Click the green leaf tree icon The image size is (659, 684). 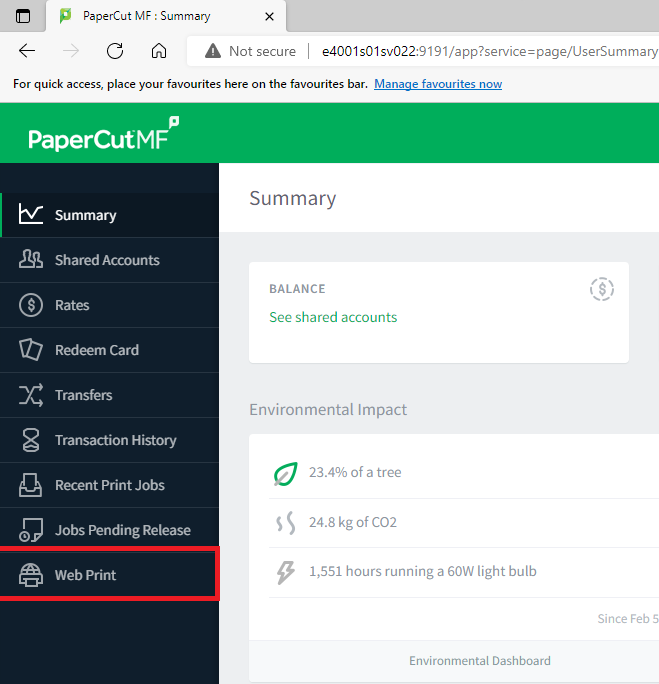tap(286, 474)
